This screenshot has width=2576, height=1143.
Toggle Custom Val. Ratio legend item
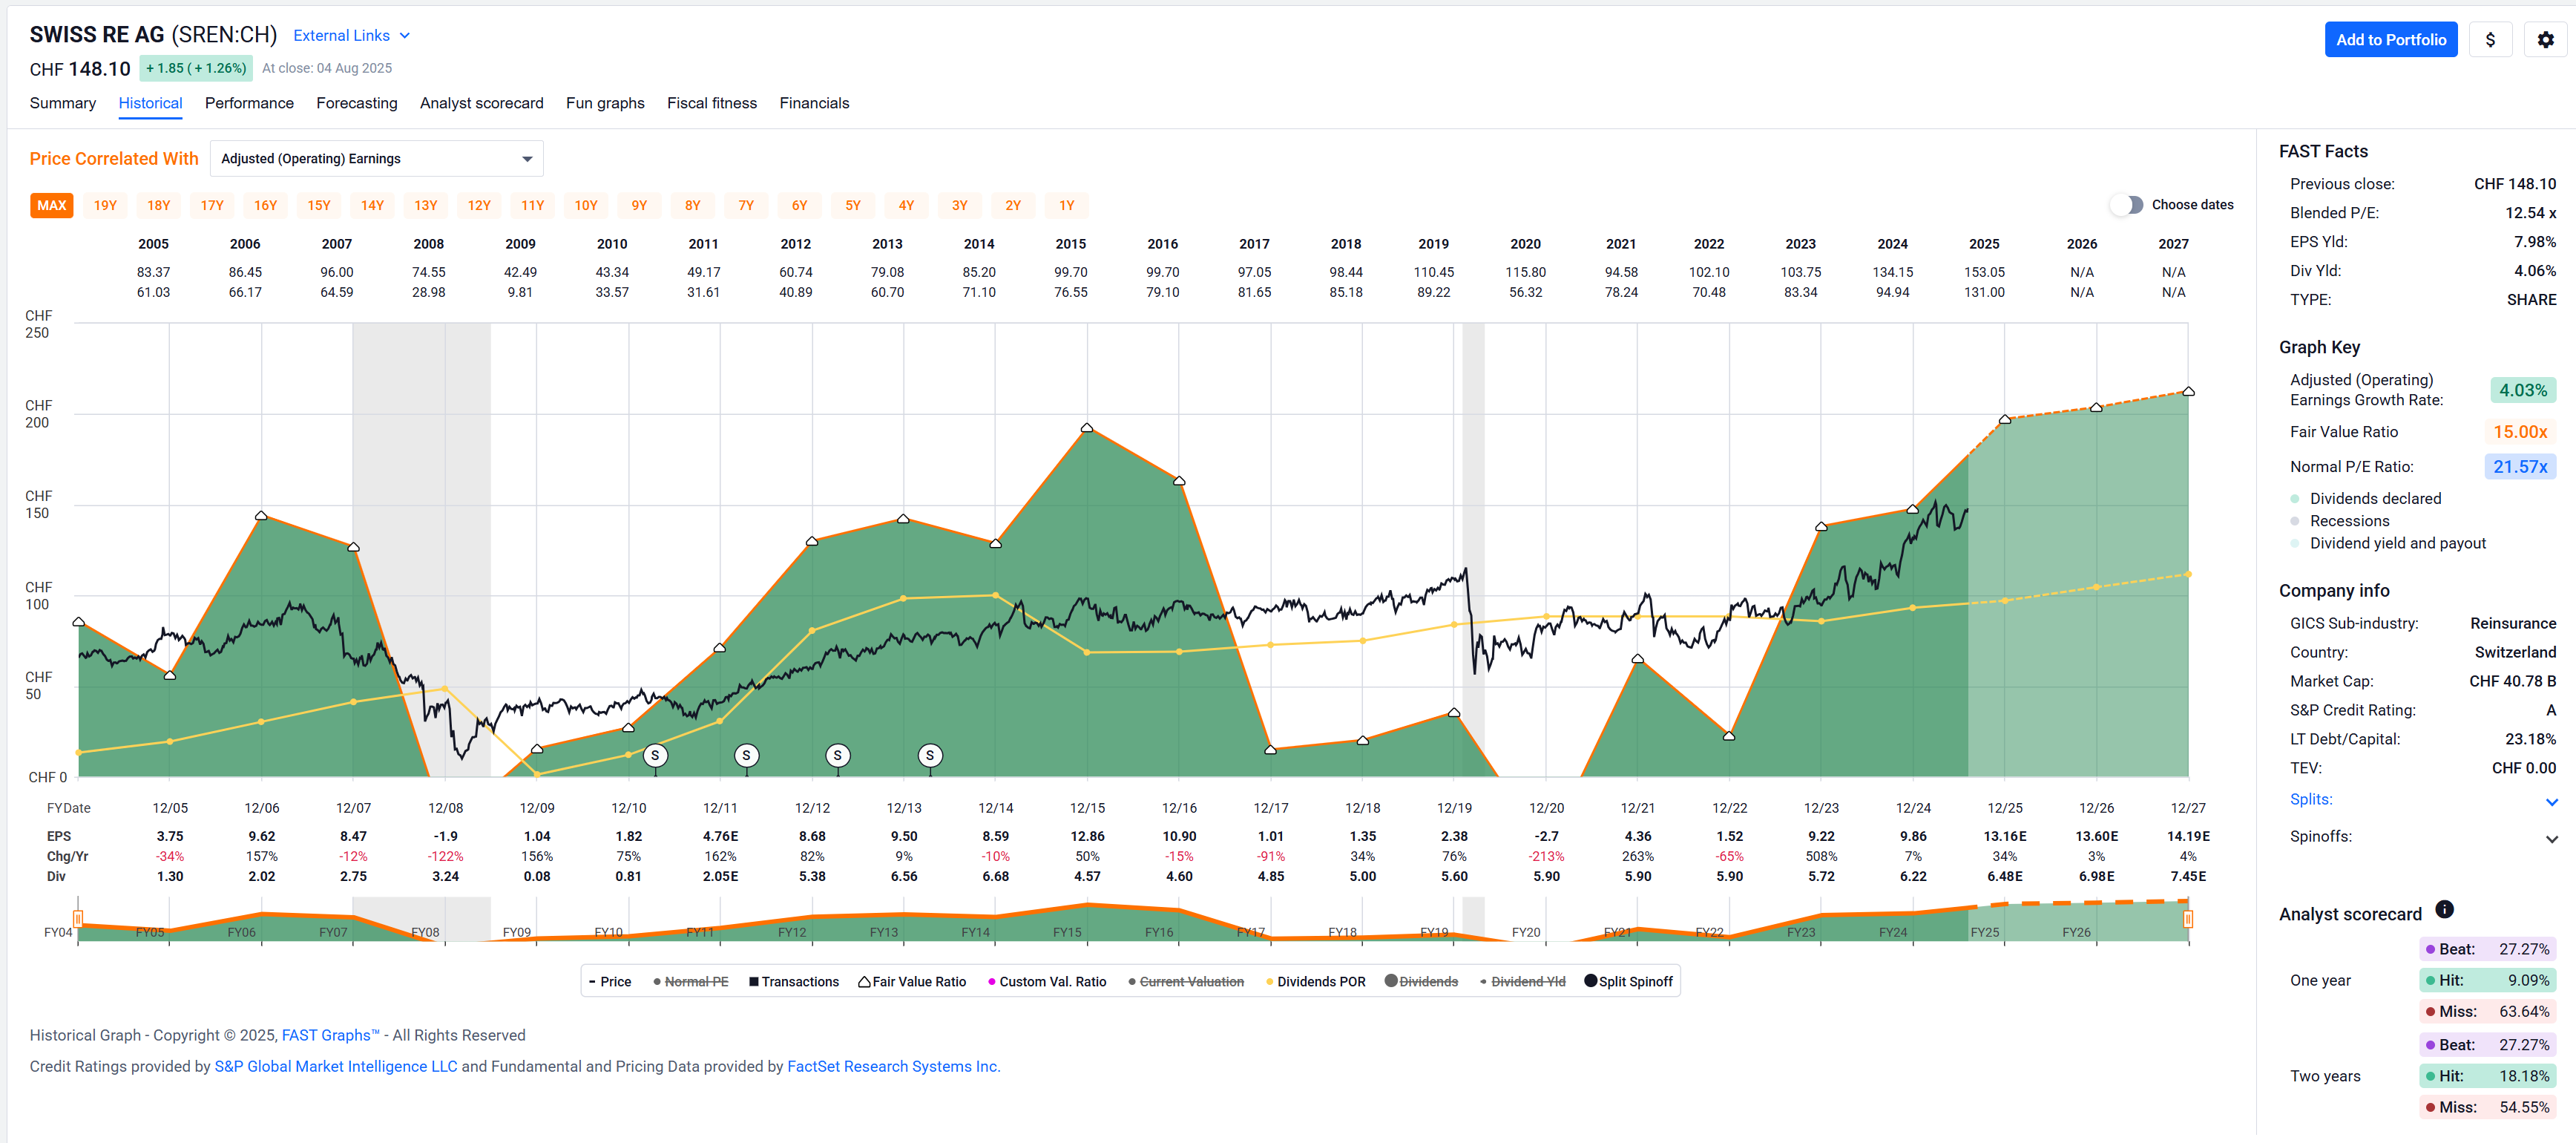coord(1047,981)
